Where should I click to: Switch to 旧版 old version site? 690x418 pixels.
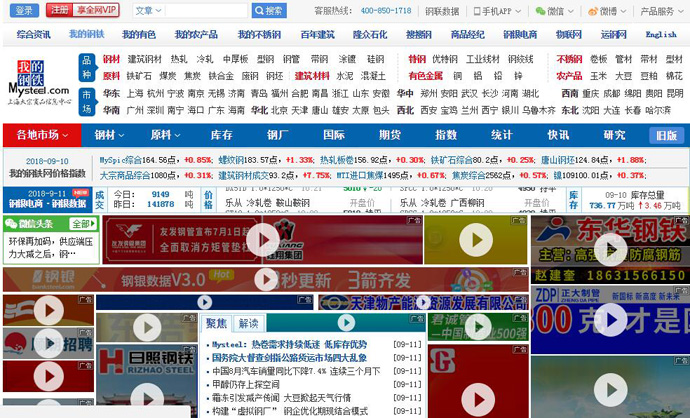(664, 135)
